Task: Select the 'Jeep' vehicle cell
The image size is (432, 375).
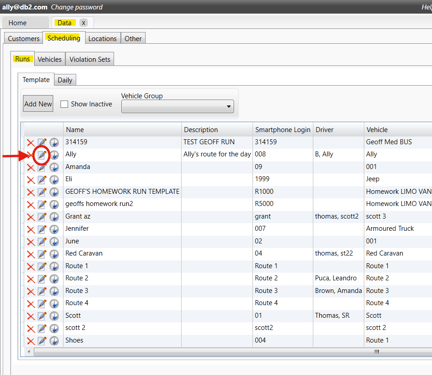Action: coord(398,179)
